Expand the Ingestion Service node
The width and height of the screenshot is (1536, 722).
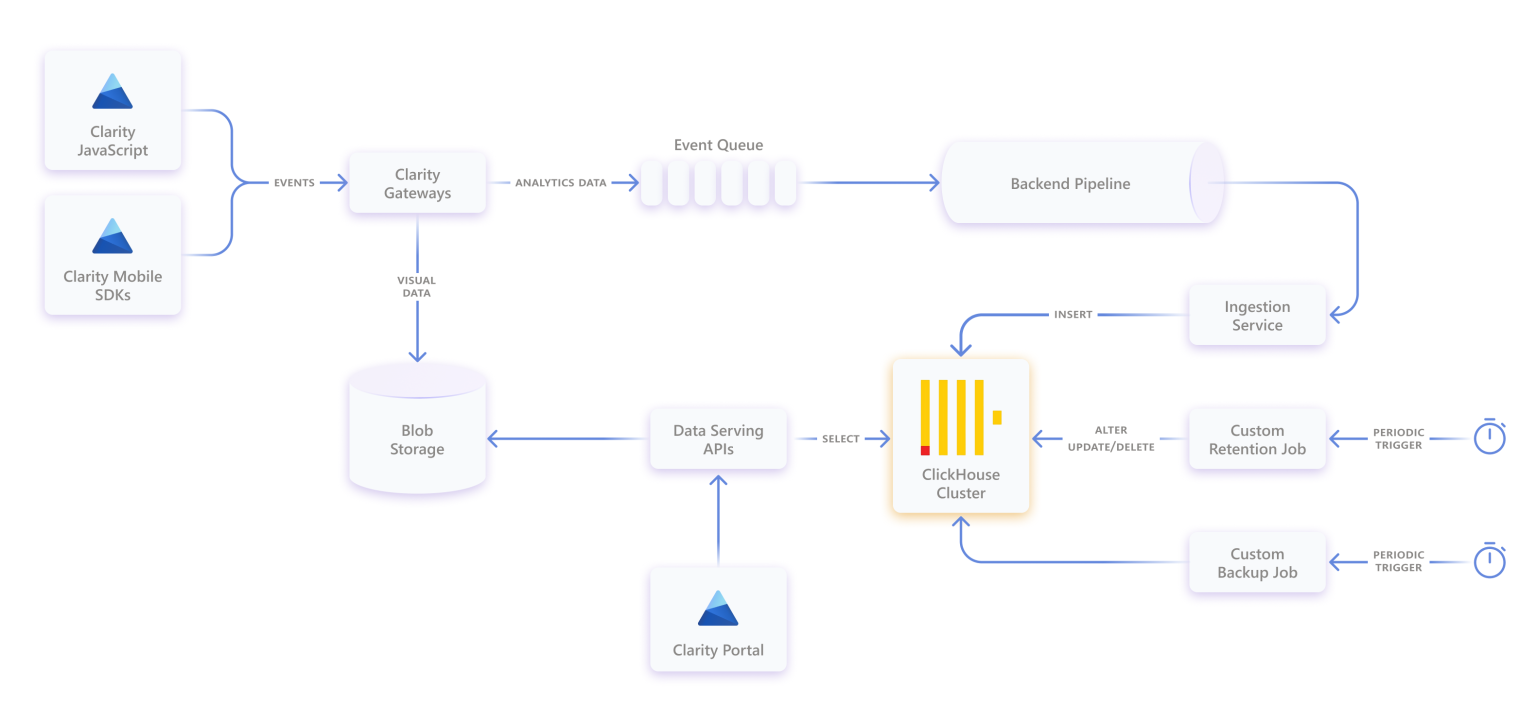point(1257,315)
